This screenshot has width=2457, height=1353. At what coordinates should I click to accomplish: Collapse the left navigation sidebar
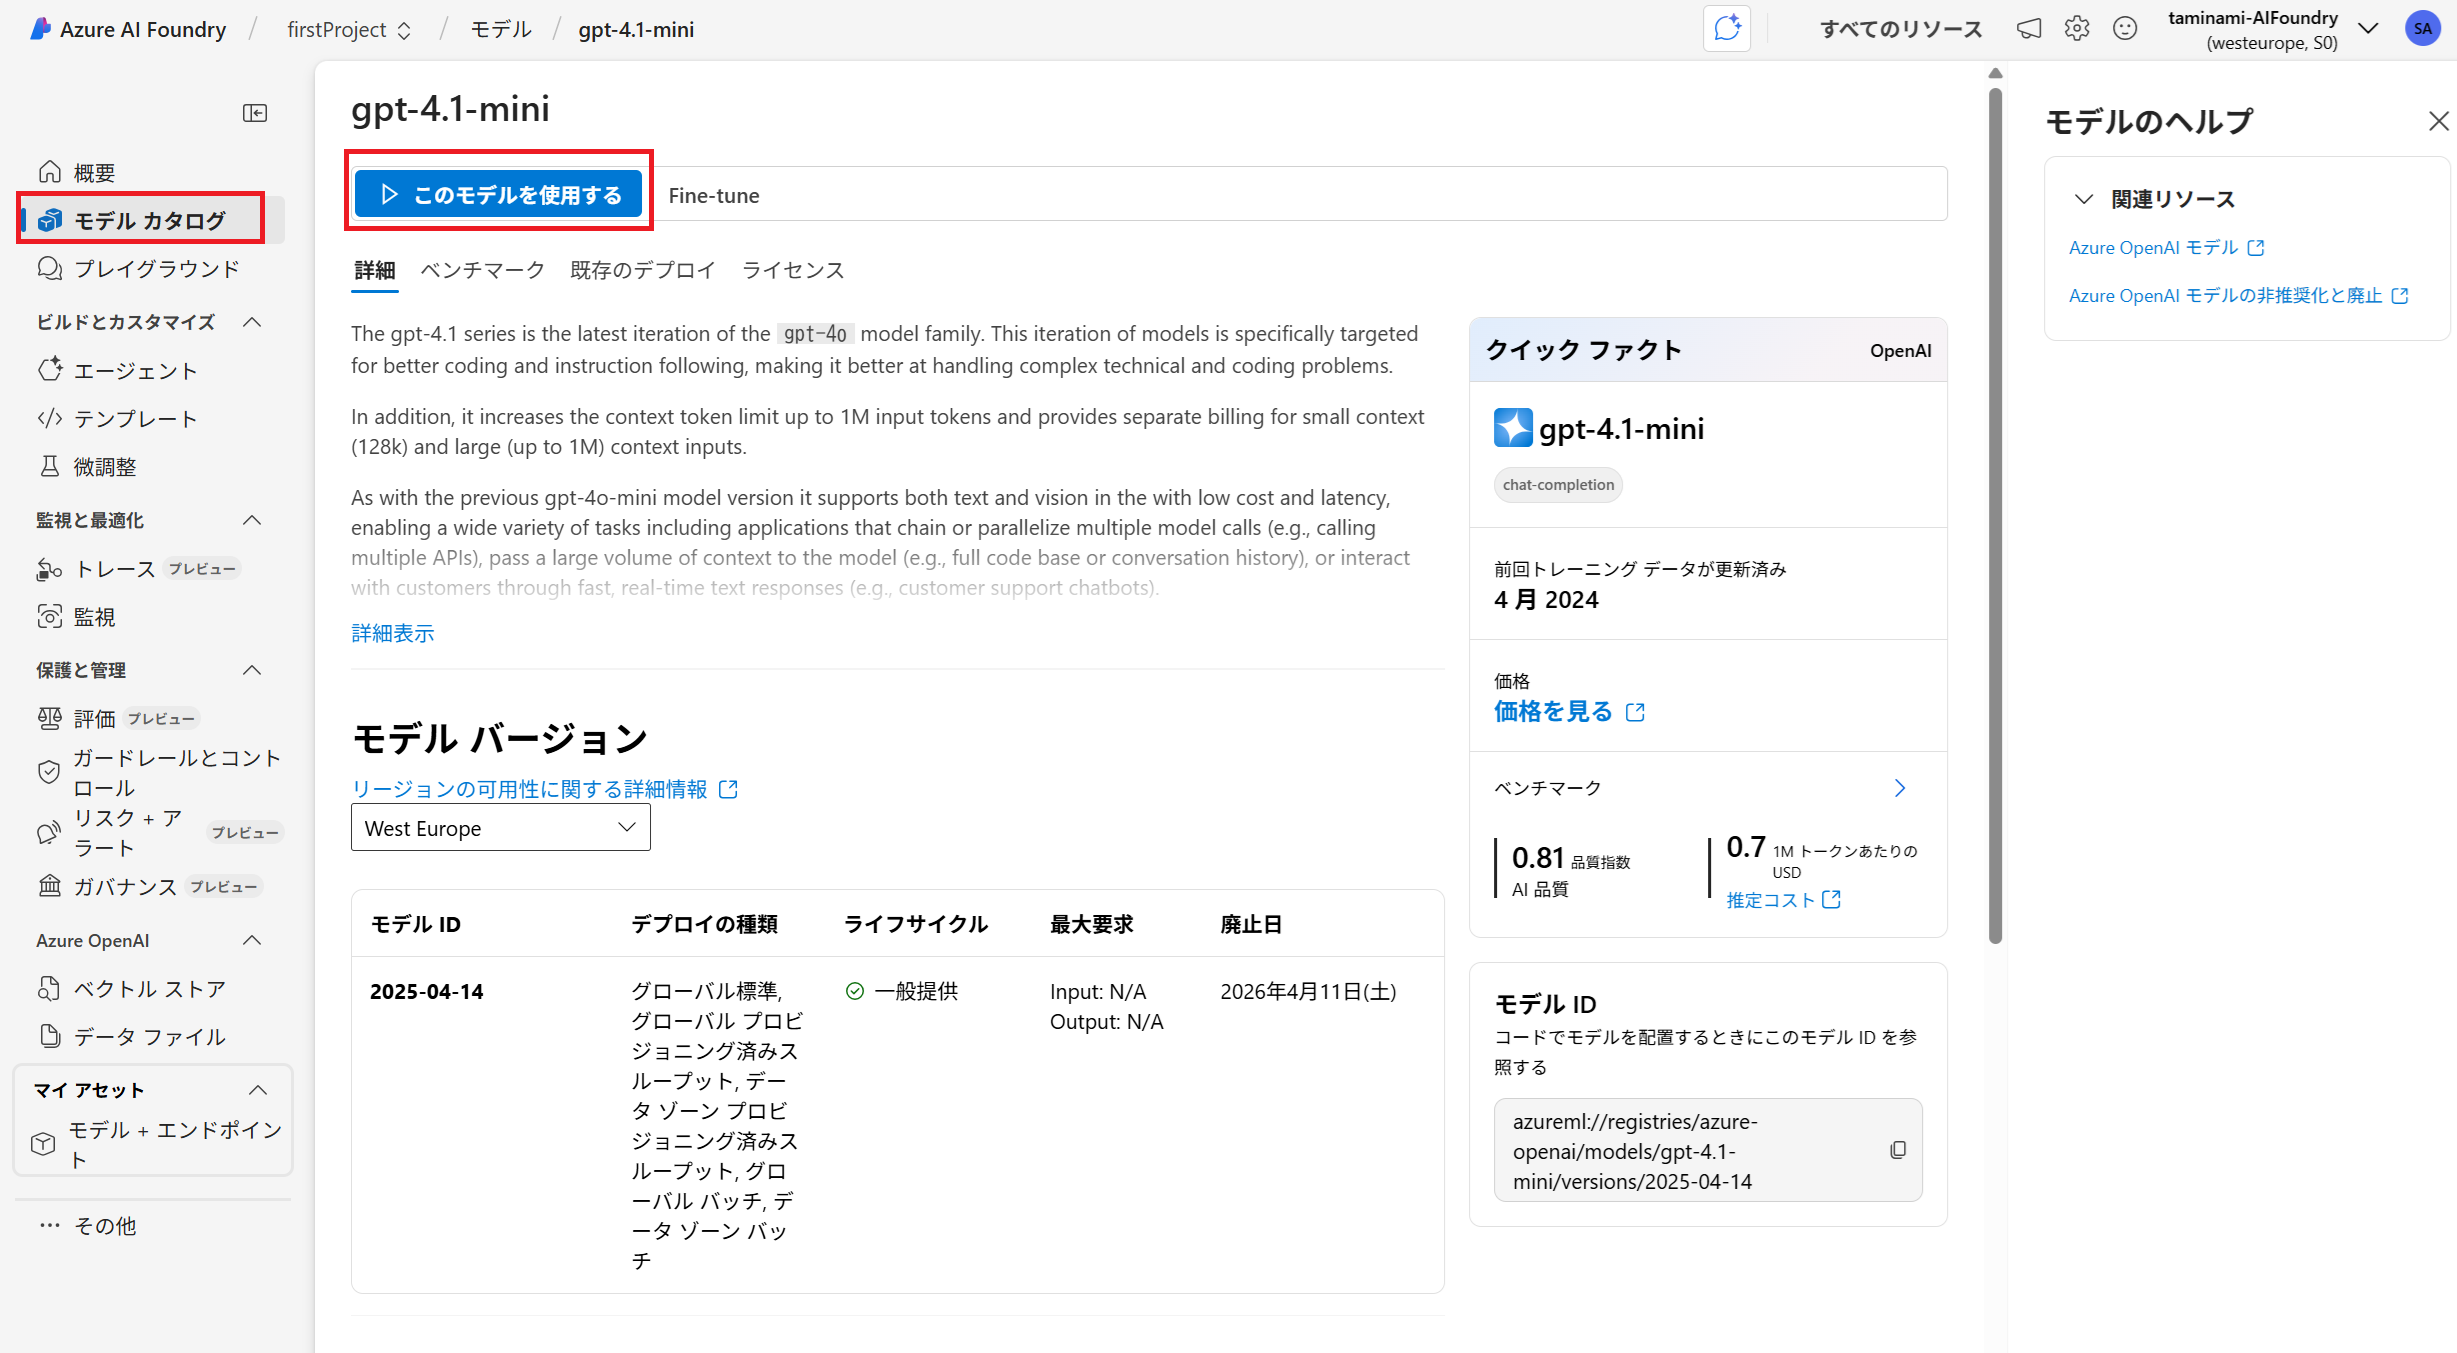(x=255, y=113)
